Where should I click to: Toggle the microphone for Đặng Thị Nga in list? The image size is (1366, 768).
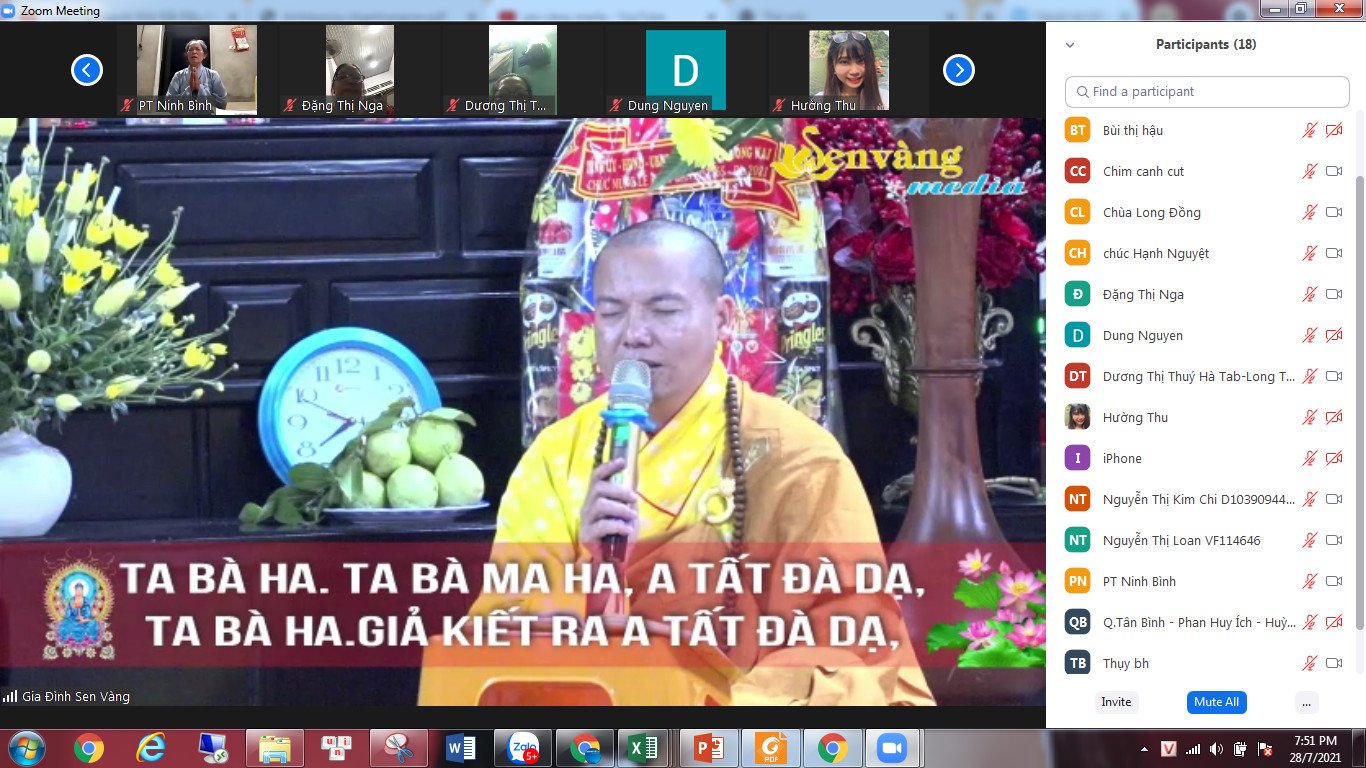(x=1309, y=294)
